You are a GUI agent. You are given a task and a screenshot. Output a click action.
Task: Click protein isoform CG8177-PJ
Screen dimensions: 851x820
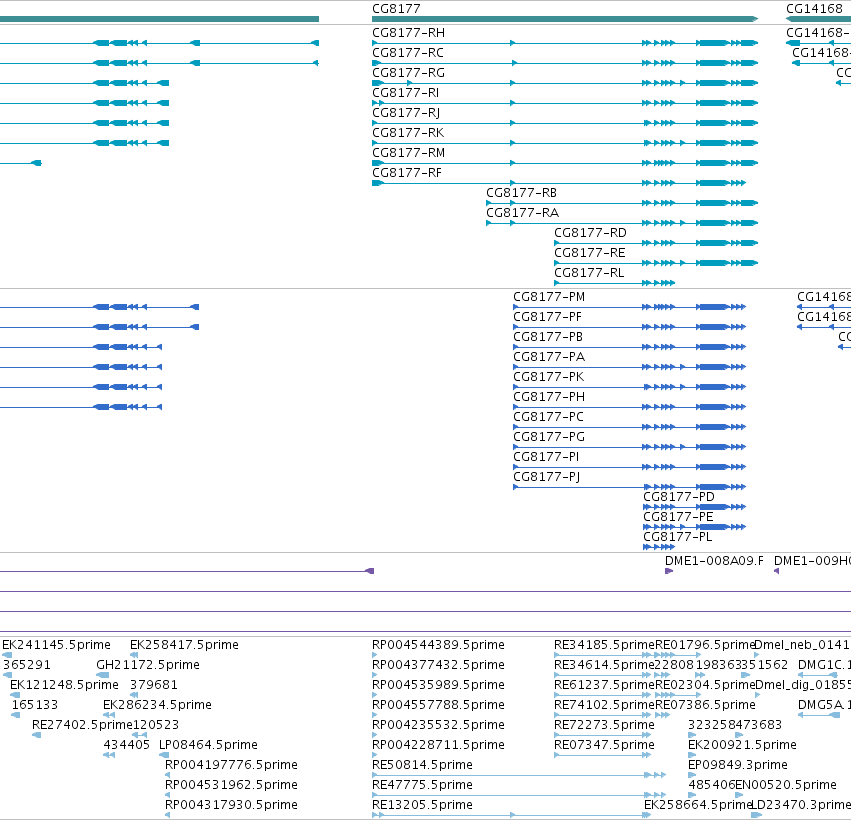[x=547, y=478]
